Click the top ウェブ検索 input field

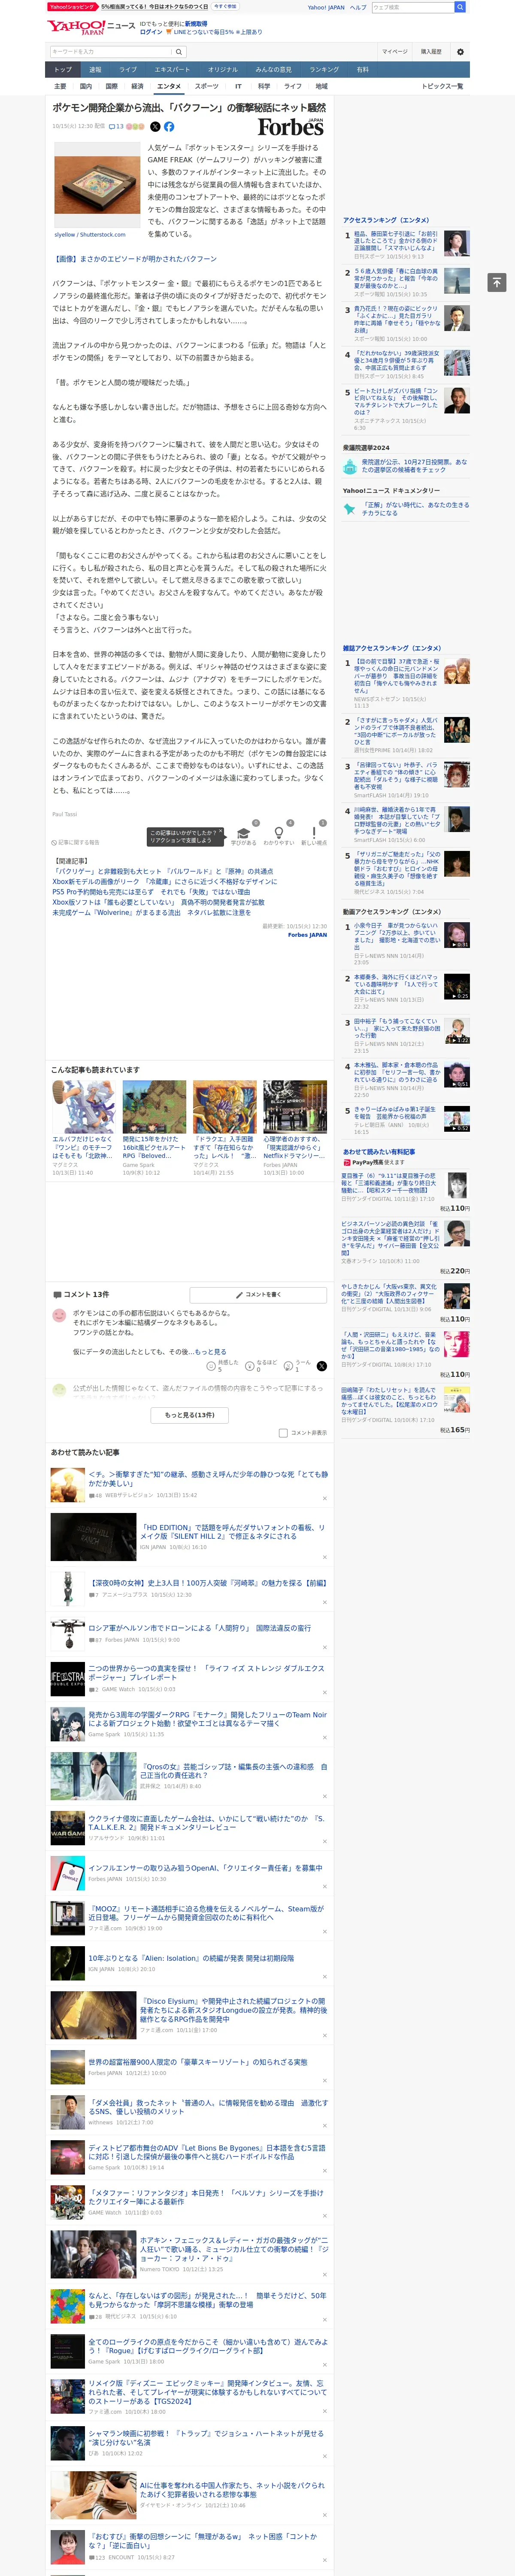(x=412, y=7)
